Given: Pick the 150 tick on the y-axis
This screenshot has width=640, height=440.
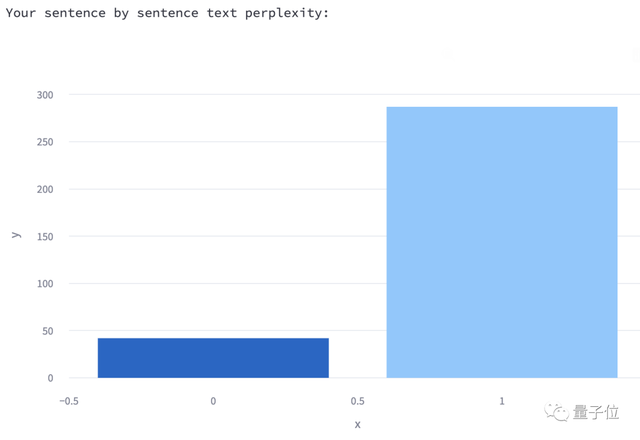Looking at the screenshot, I should click(46, 237).
